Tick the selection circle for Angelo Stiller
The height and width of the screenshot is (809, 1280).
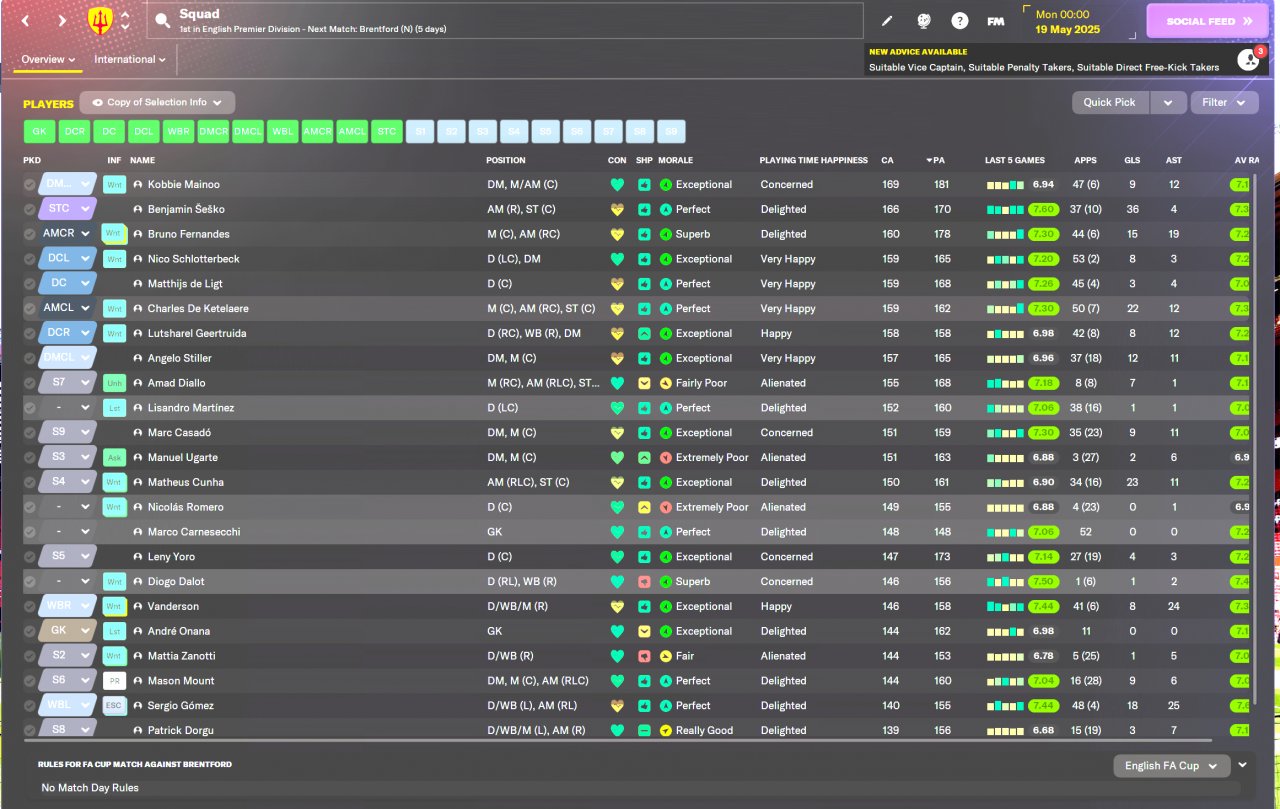(x=30, y=358)
